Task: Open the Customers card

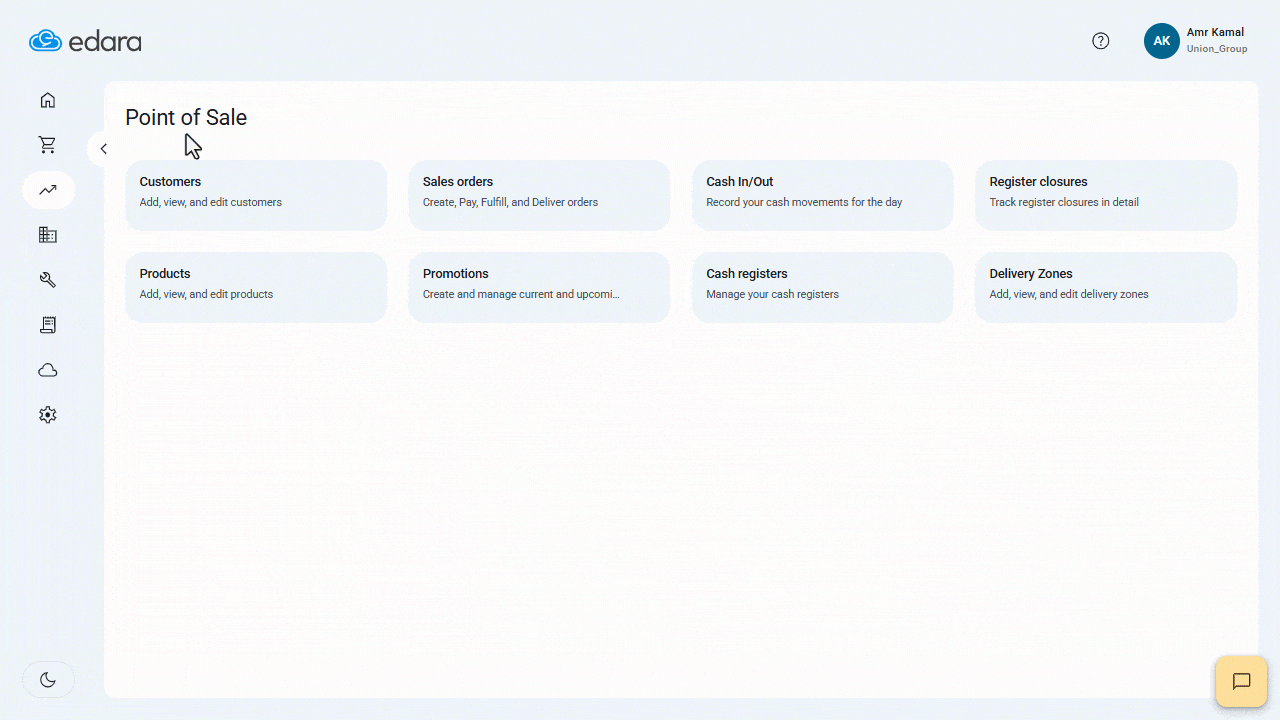Action: 256,195
